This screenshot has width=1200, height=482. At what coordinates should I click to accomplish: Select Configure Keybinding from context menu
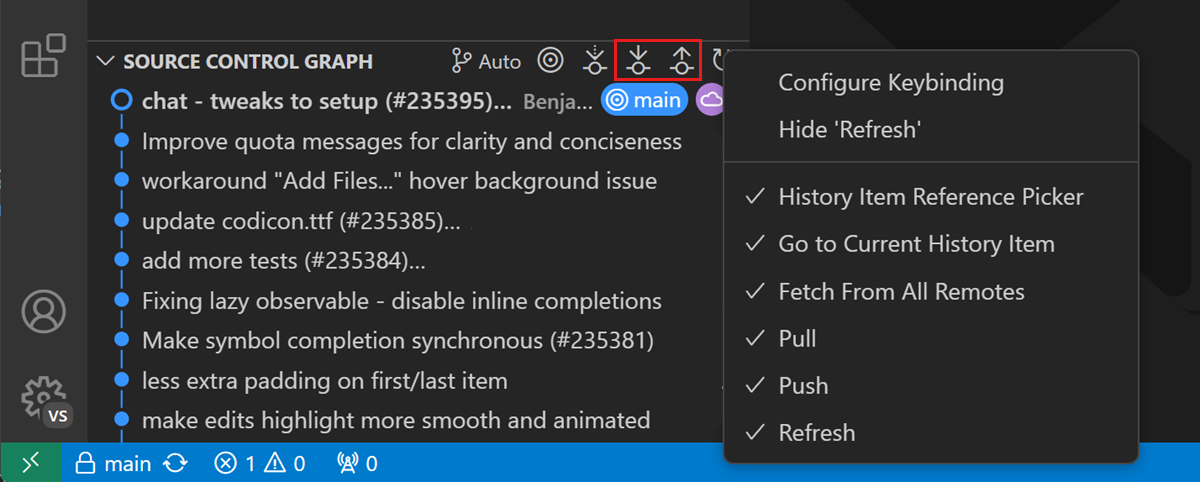890,82
